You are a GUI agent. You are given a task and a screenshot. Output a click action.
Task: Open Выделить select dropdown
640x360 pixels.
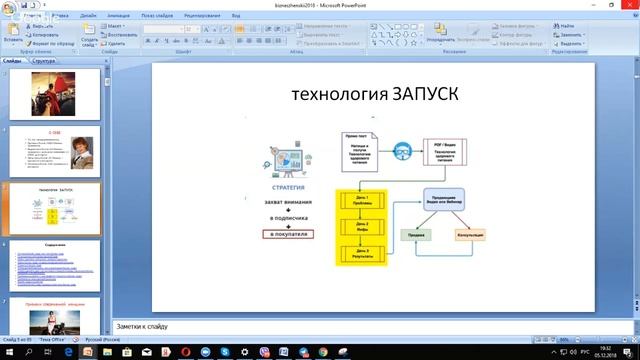[569, 43]
